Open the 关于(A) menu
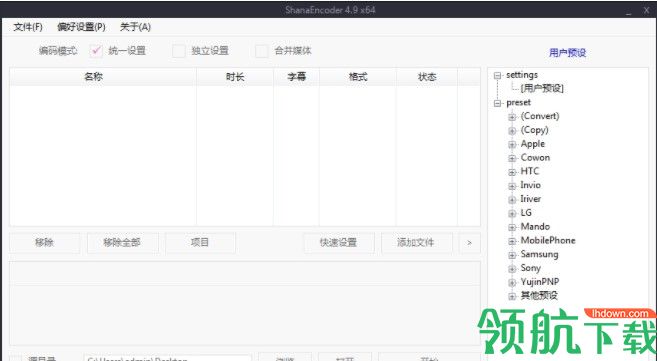 click(135, 27)
